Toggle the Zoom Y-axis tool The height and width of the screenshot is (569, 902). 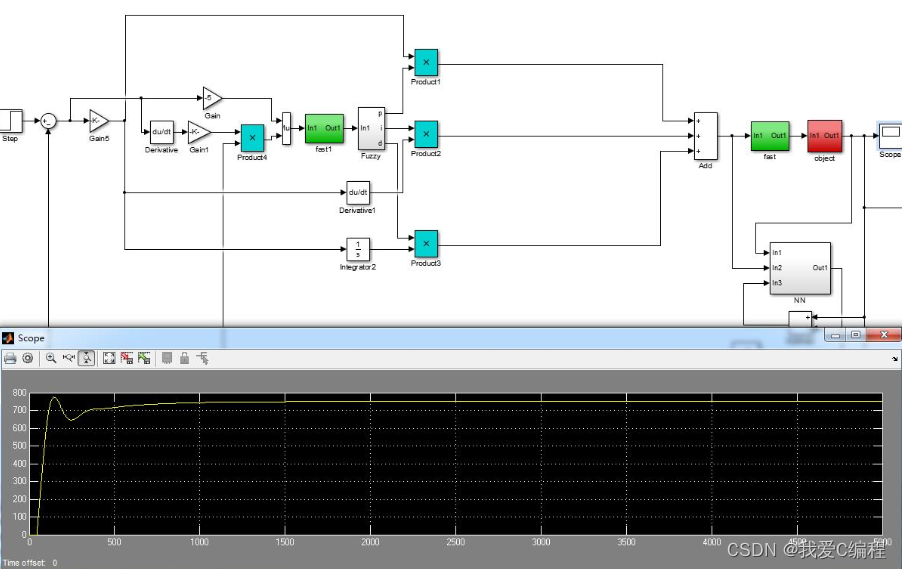tap(87, 358)
